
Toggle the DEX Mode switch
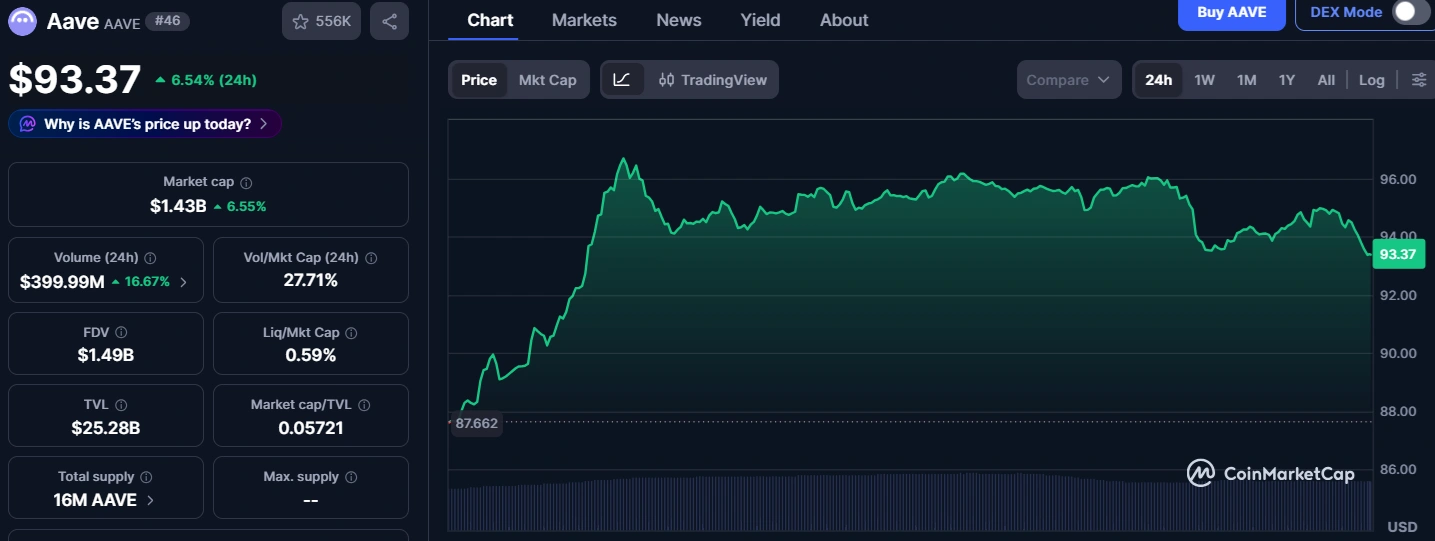click(x=1409, y=13)
